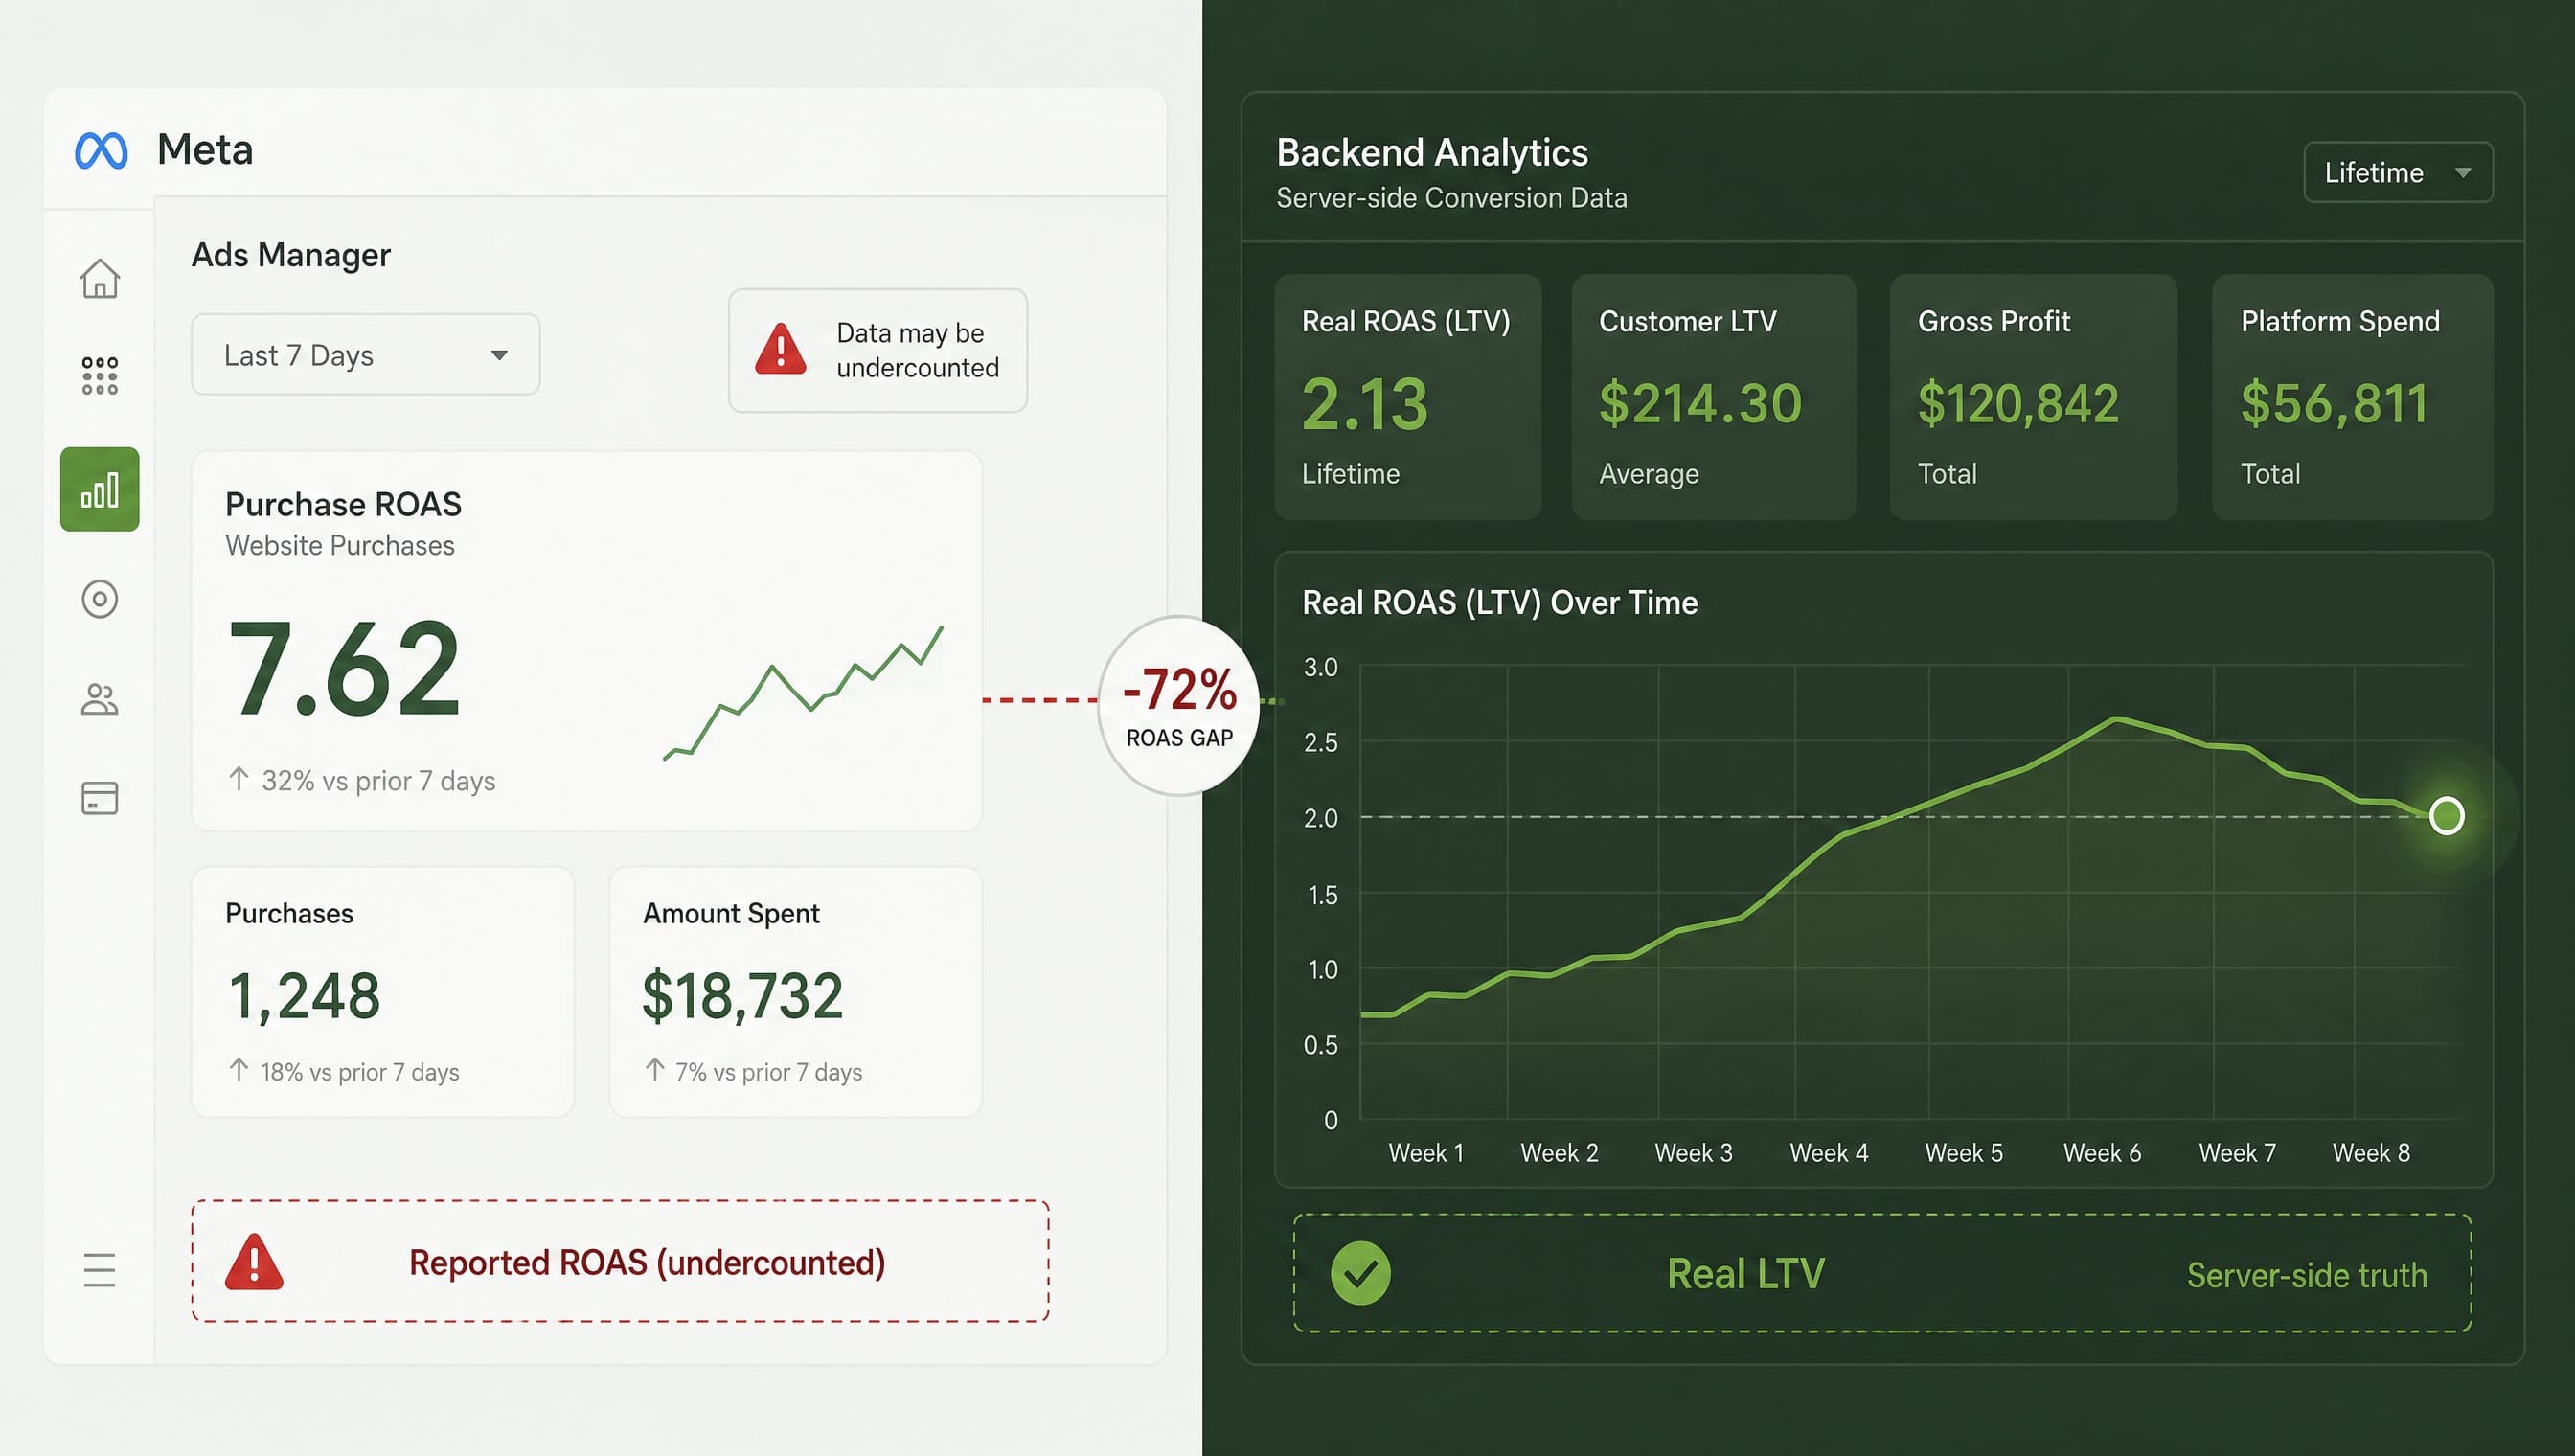This screenshot has height=1456, width=2575.
Task: Click the Week 5 axis label
Action: (1964, 1153)
